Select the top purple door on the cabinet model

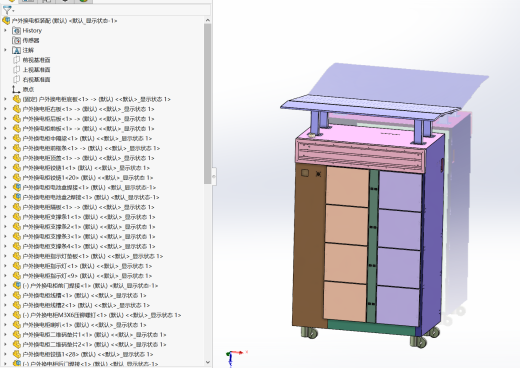coord(400,191)
